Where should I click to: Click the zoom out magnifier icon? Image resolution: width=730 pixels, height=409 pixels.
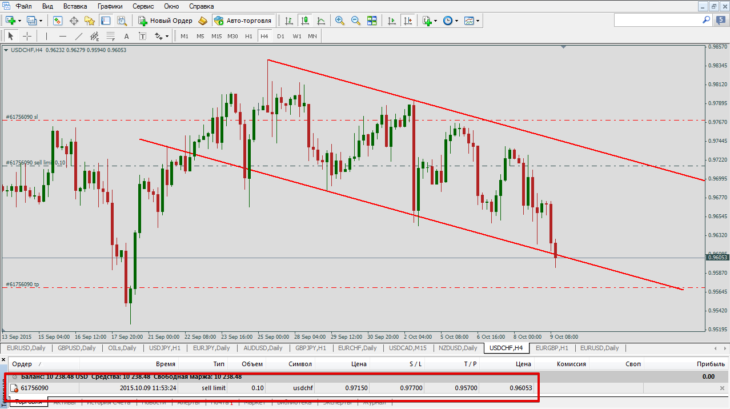(x=356, y=20)
